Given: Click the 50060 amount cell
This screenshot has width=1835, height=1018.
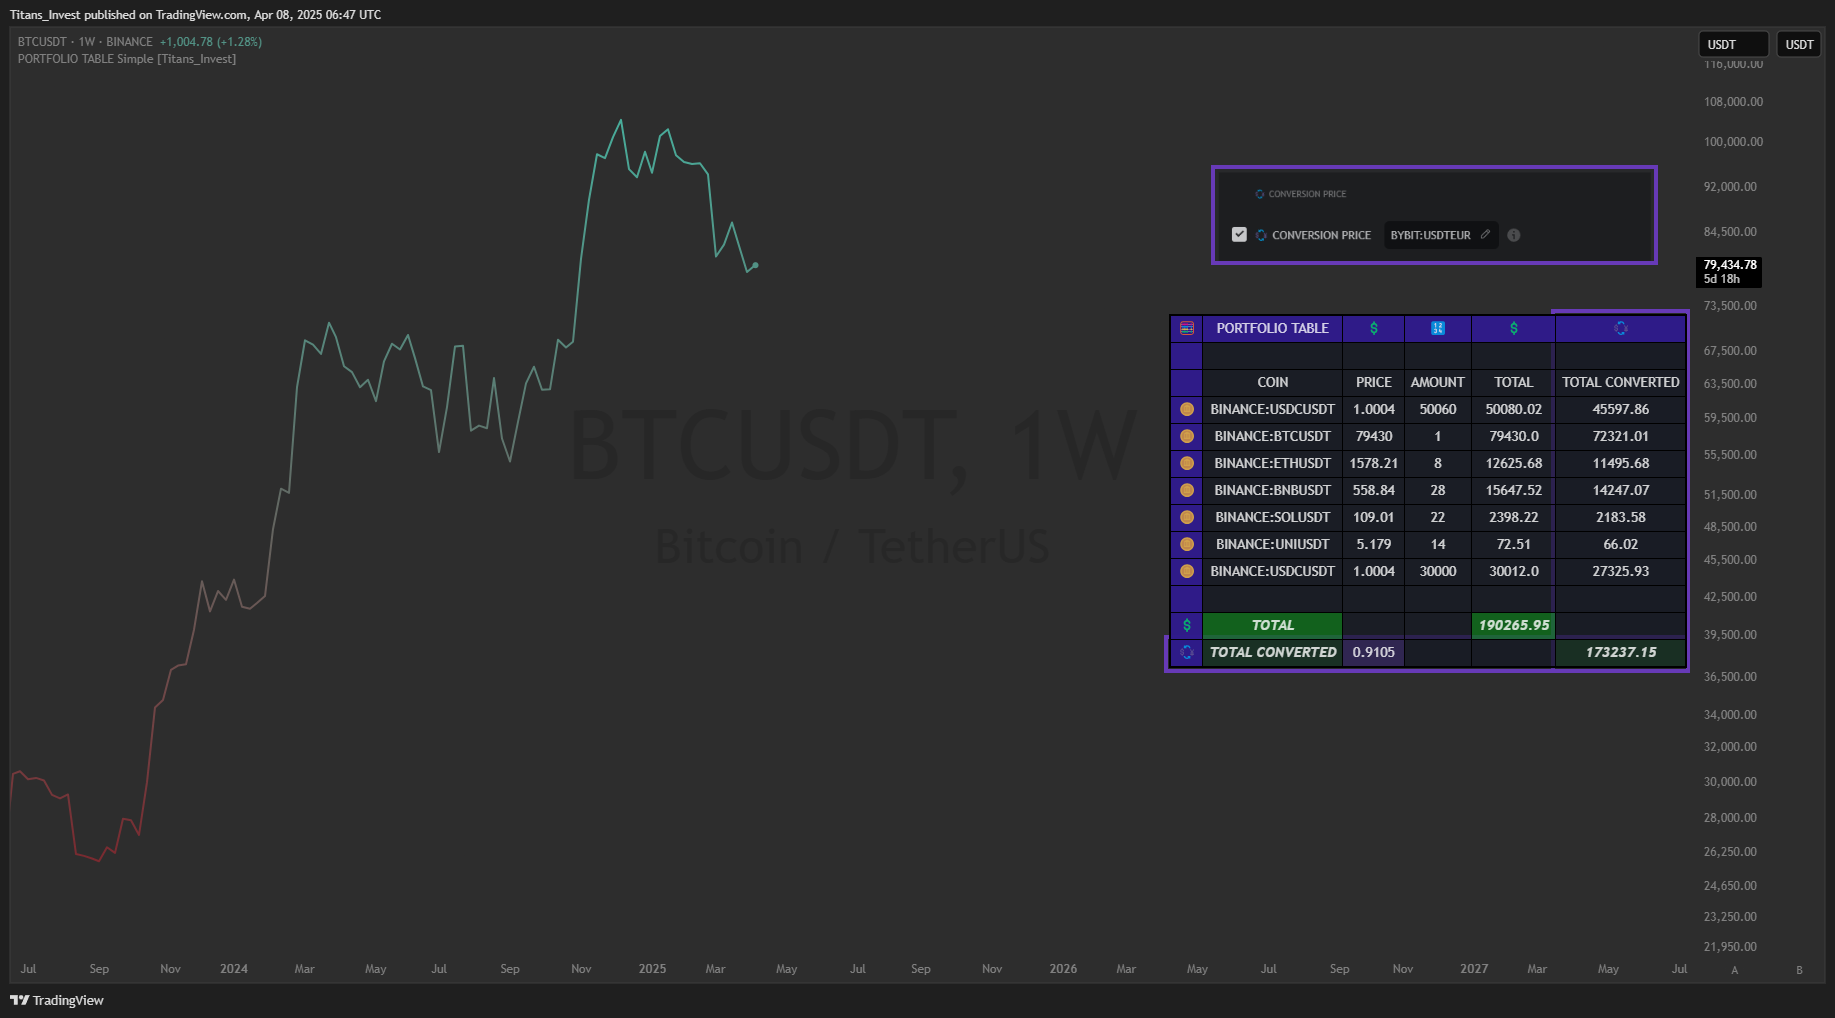Looking at the screenshot, I should (x=1438, y=409).
